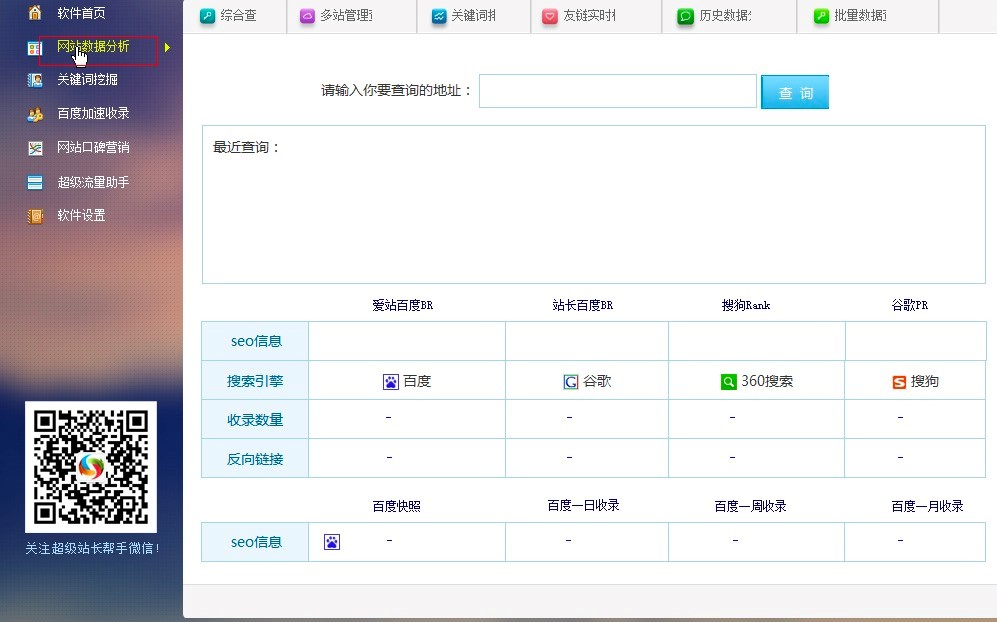Image resolution: width=997 pixels, height=622 pixels.
Task: Click the 关键词挖掘 sidebar icon
Action: 35,80
